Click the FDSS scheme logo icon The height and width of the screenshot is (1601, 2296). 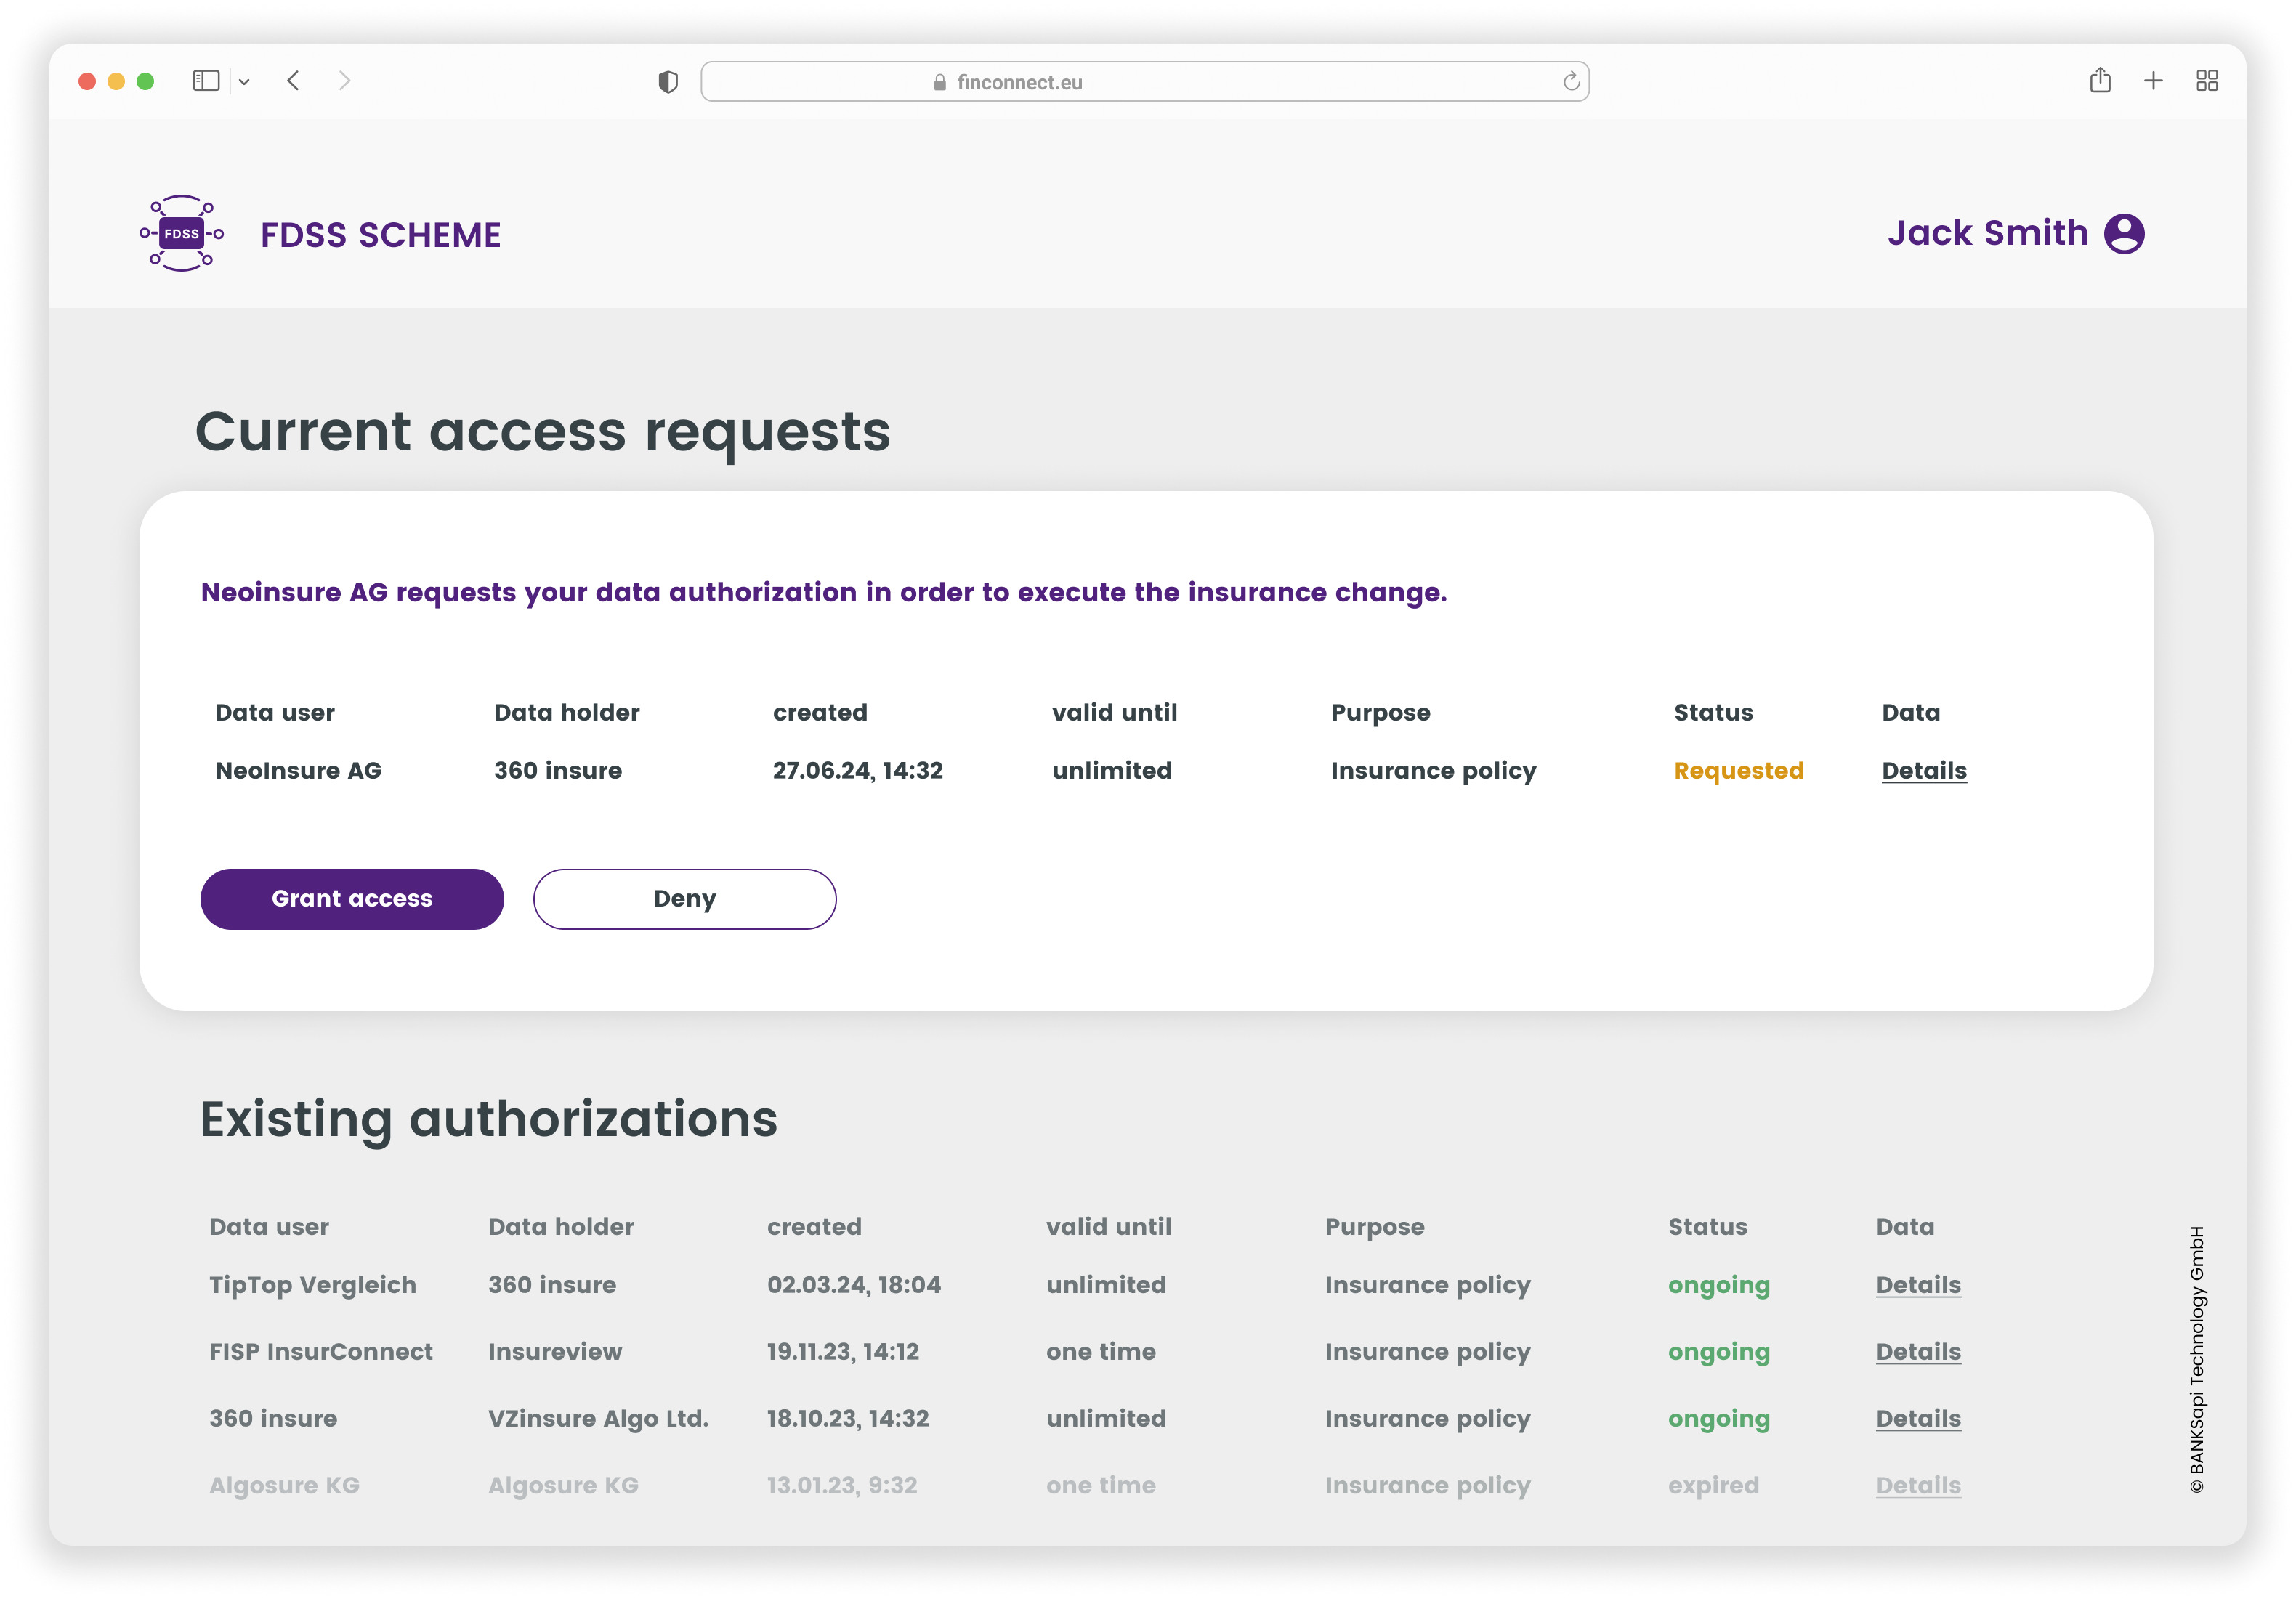(182, 234)
